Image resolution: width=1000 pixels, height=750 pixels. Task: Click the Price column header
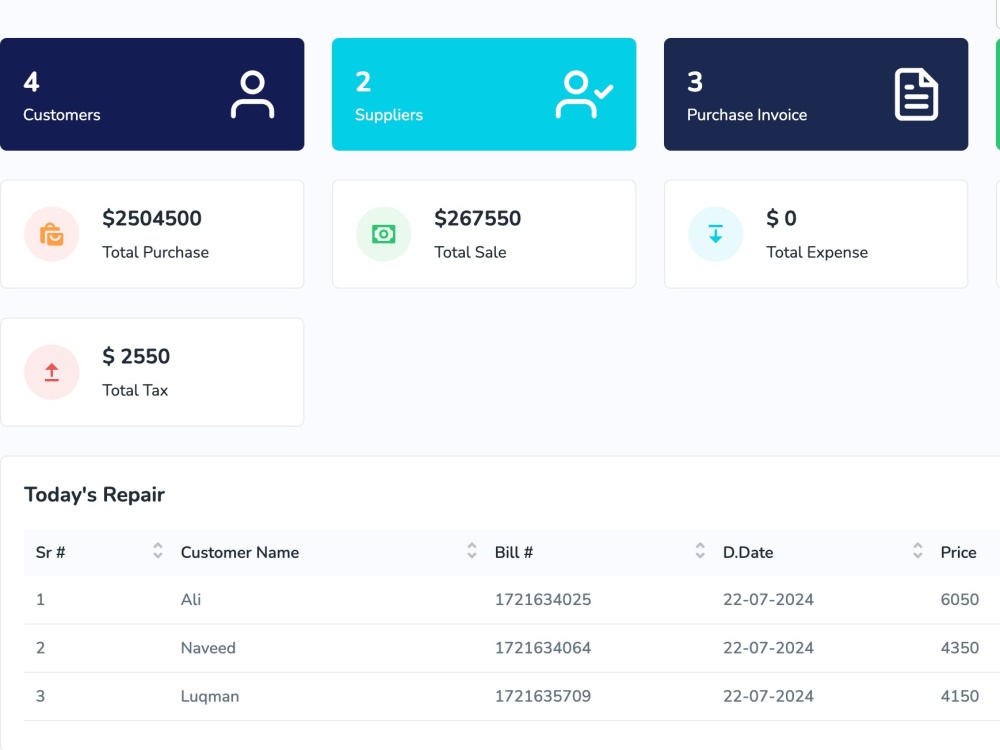pos(958,552)
